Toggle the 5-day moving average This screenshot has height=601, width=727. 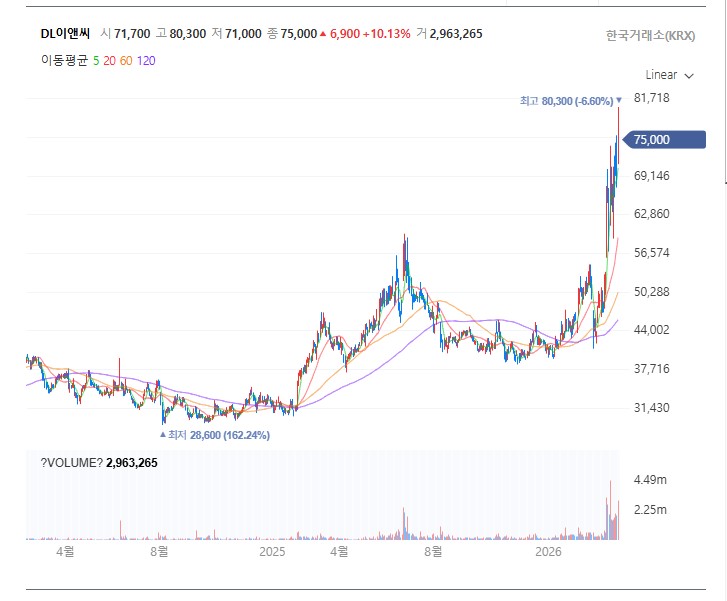tap(96, 61)
